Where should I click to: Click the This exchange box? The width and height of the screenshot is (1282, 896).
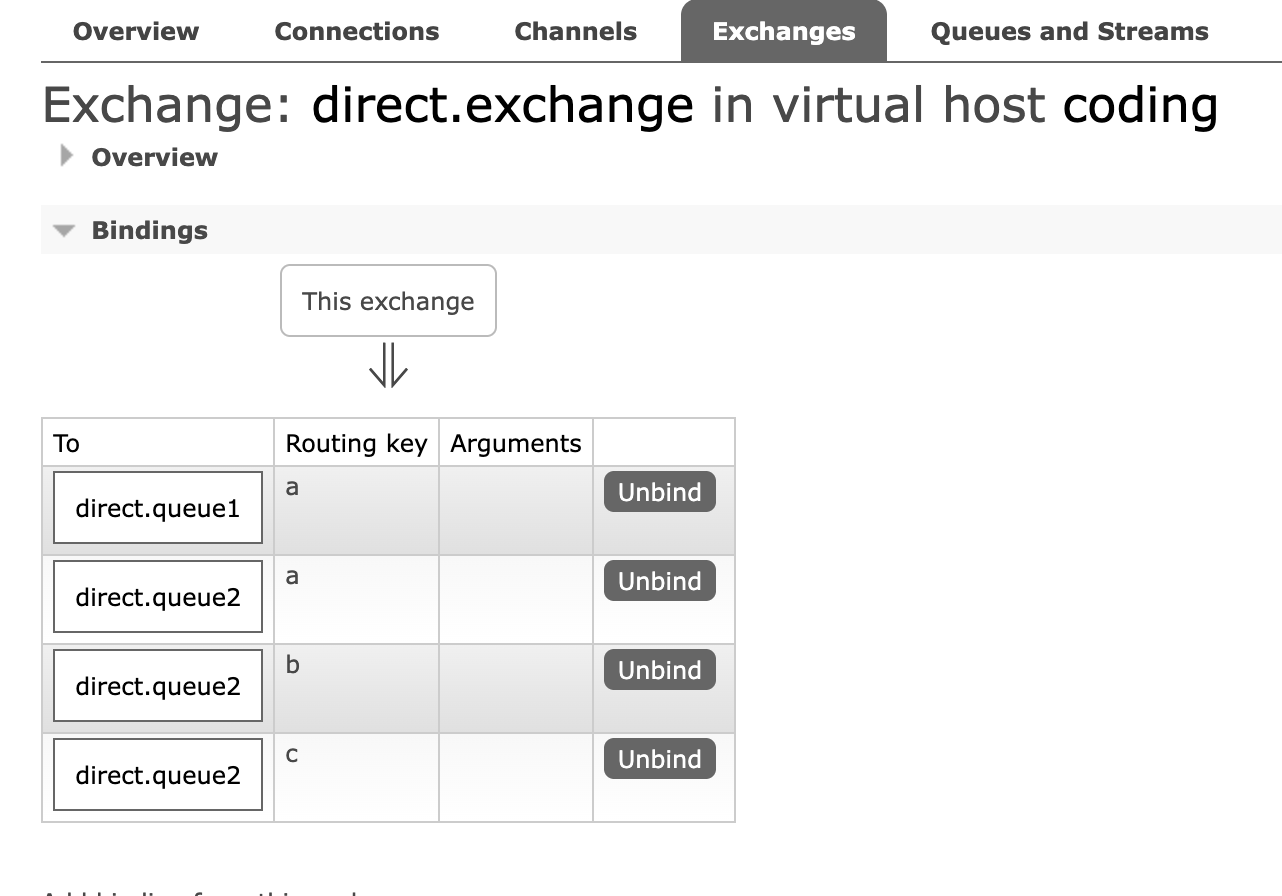[x=388, y=301]
